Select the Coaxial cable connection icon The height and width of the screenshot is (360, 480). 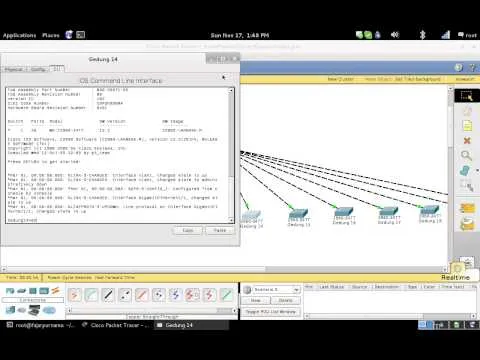[x=175, y=295]
